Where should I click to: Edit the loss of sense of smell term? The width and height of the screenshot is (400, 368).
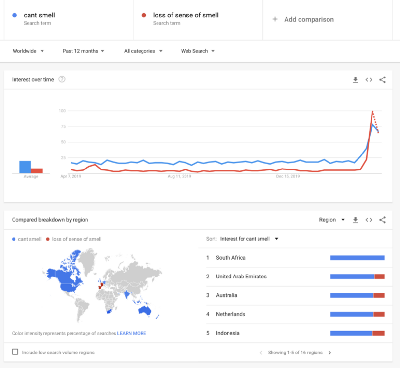click(x=186, y=15)
